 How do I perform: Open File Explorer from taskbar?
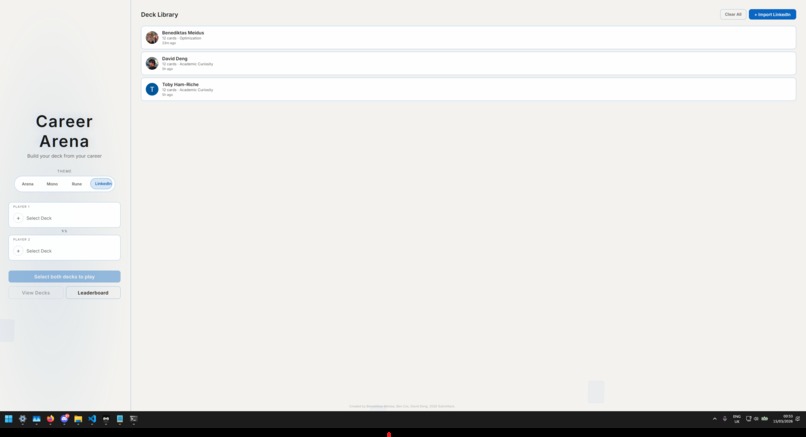tap(78, 419)
